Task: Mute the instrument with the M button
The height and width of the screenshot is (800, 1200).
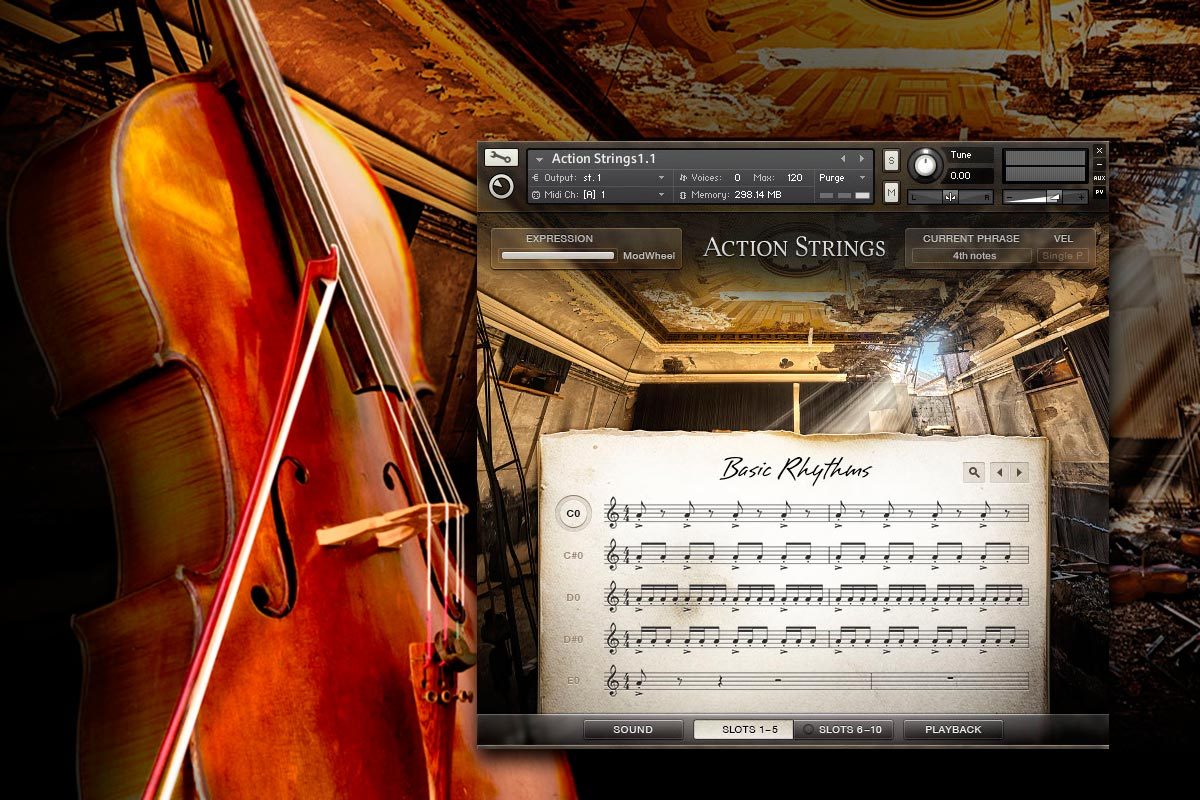Action: point(891,192)
